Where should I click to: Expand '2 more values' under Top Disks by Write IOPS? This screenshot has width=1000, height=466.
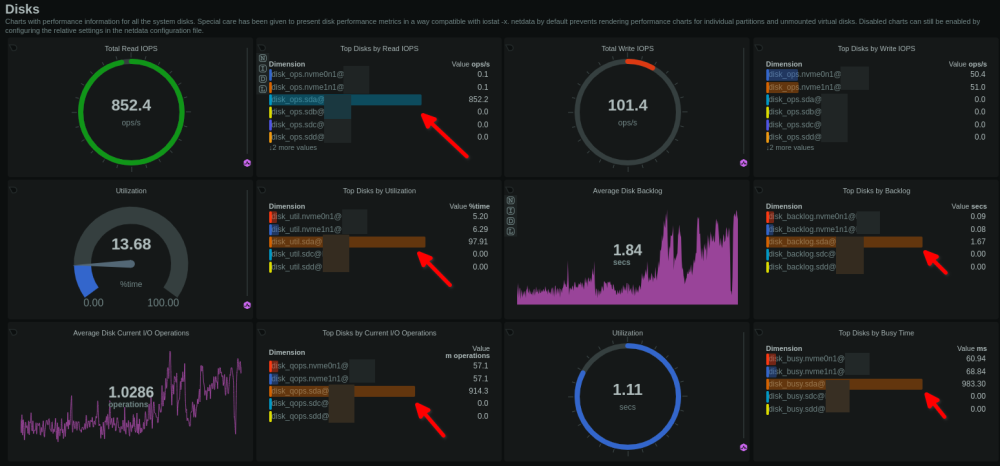point(790,148)
